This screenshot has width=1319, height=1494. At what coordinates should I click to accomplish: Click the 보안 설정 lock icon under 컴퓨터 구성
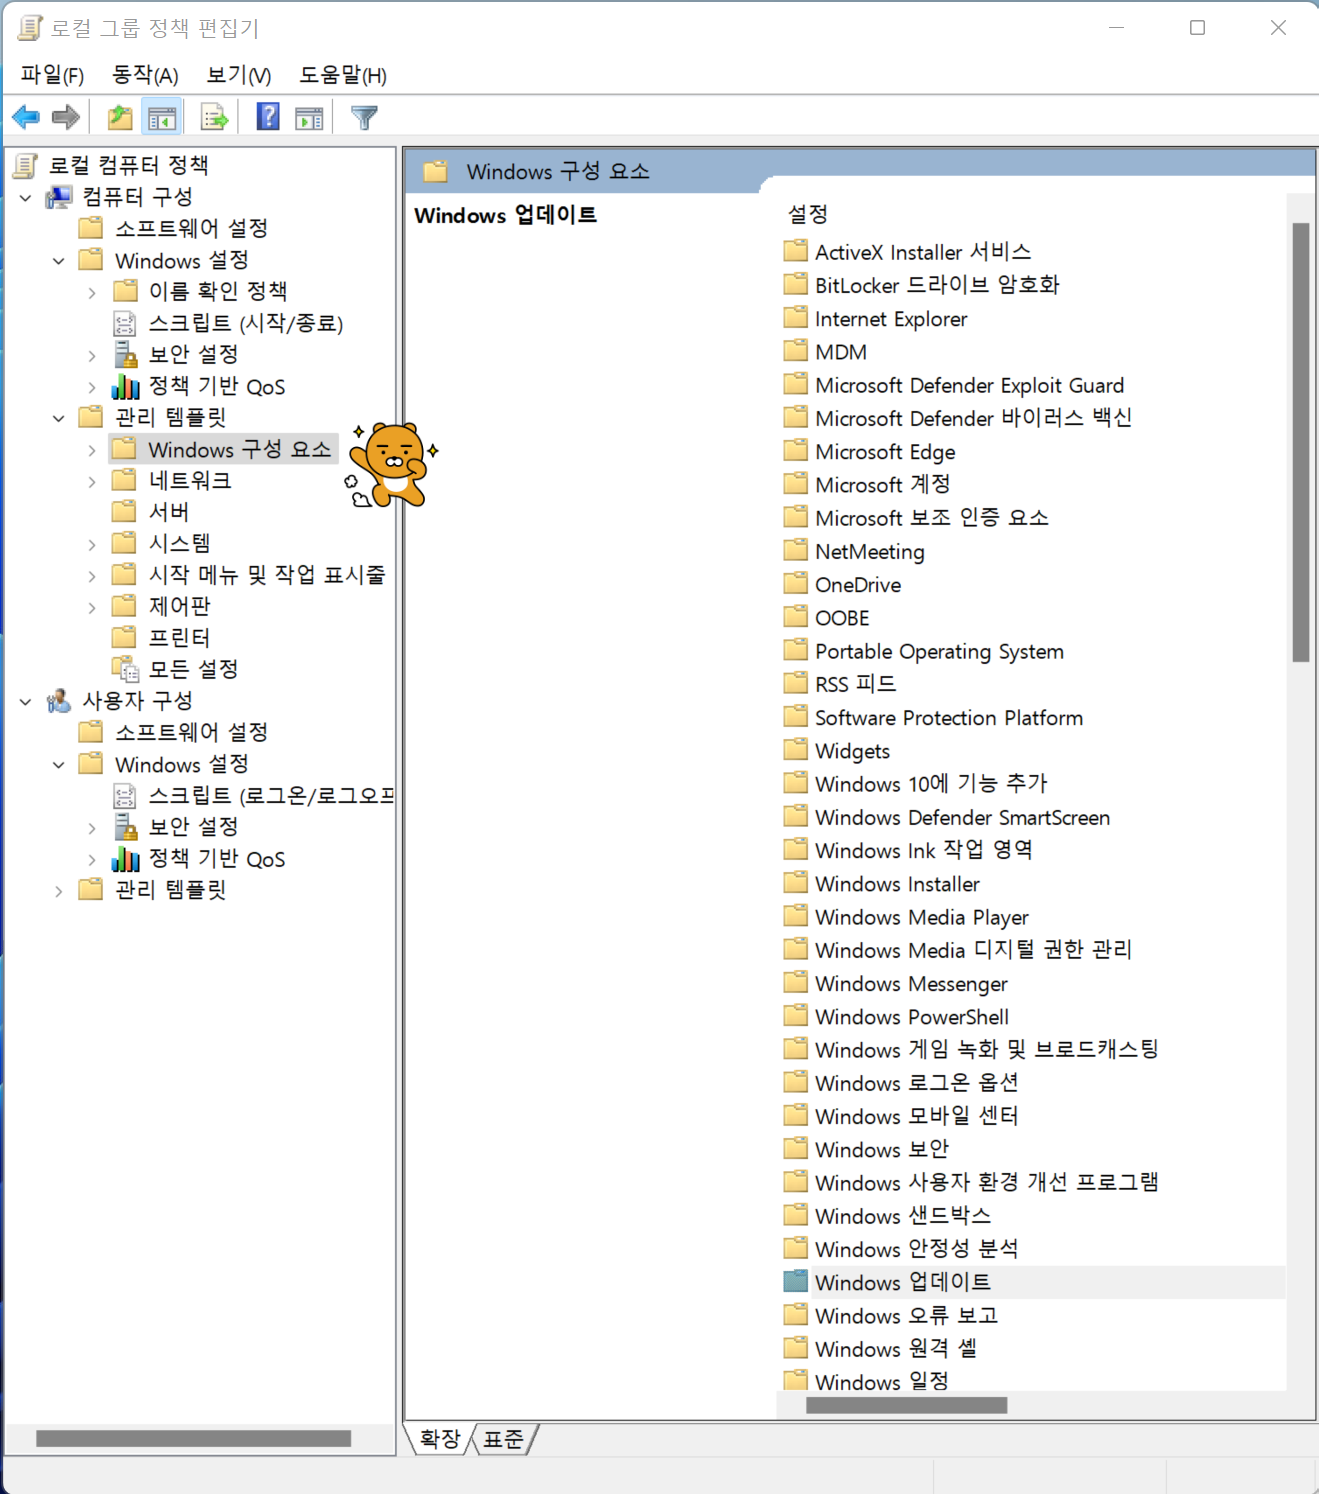click(x=125, y=354)
